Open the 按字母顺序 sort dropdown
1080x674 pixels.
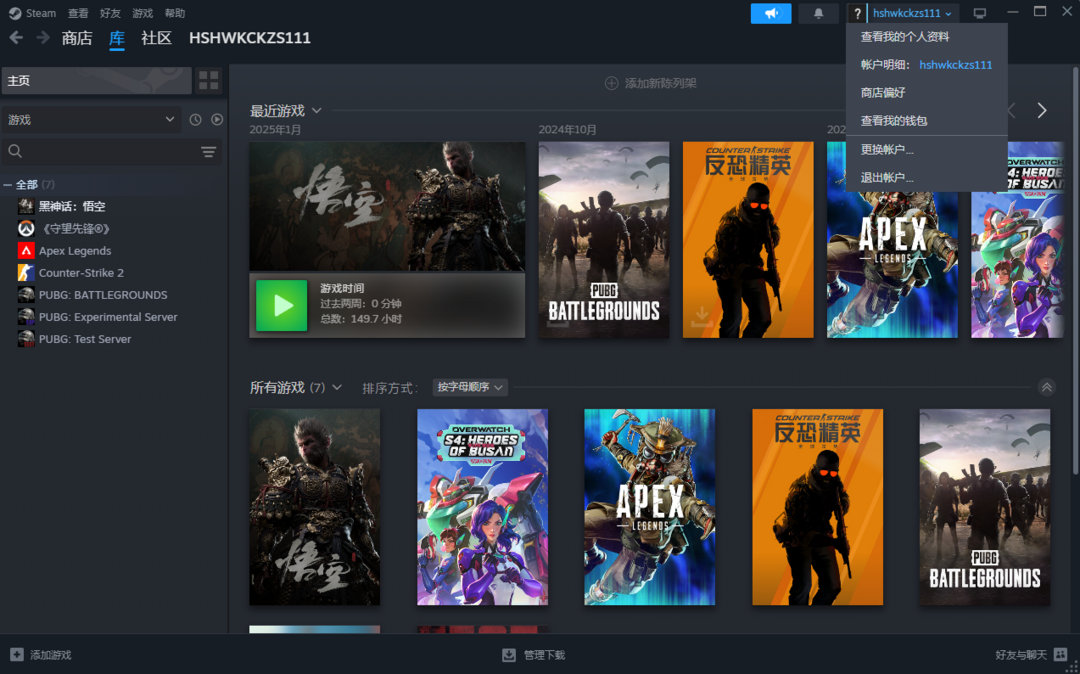point(470,387)
